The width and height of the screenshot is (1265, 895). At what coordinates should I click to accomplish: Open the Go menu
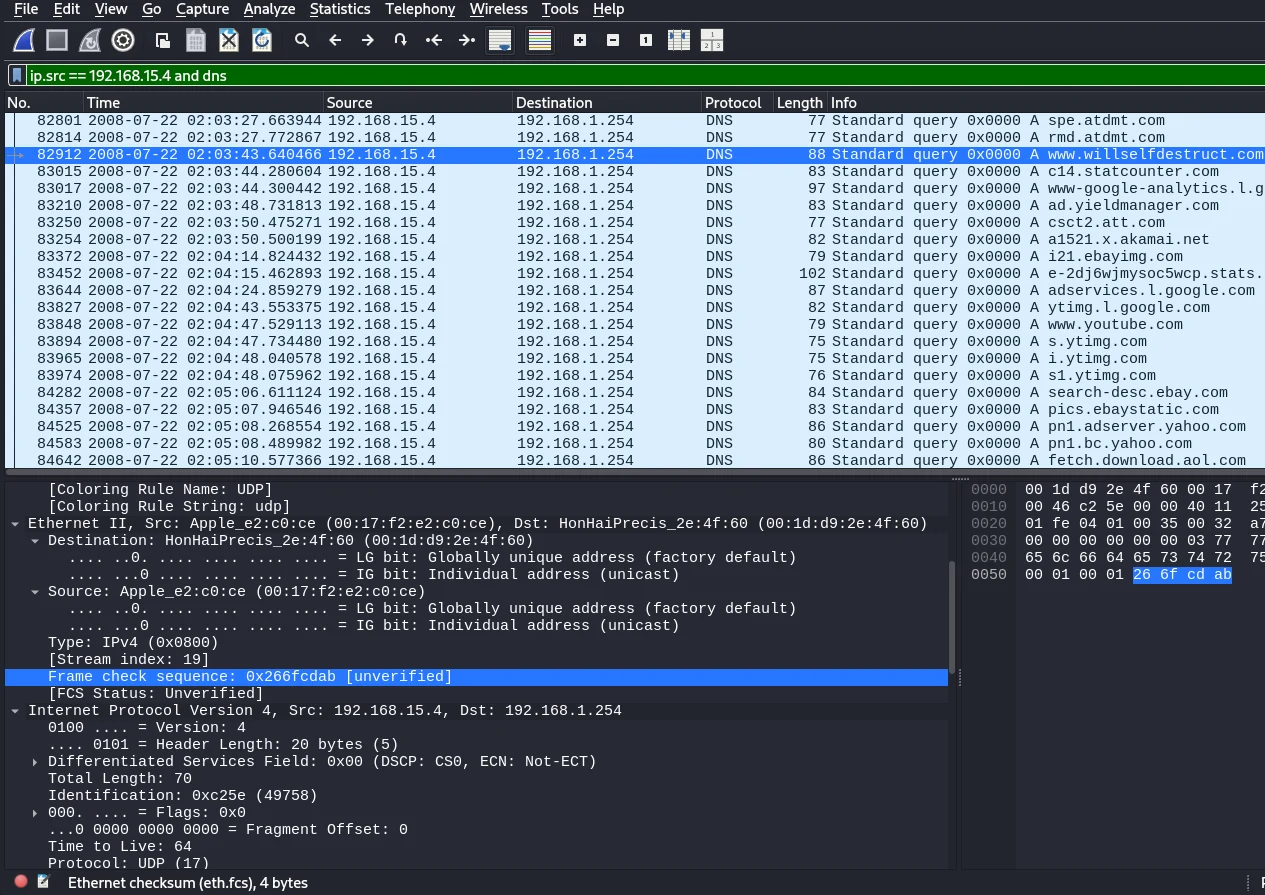point(152,9)
